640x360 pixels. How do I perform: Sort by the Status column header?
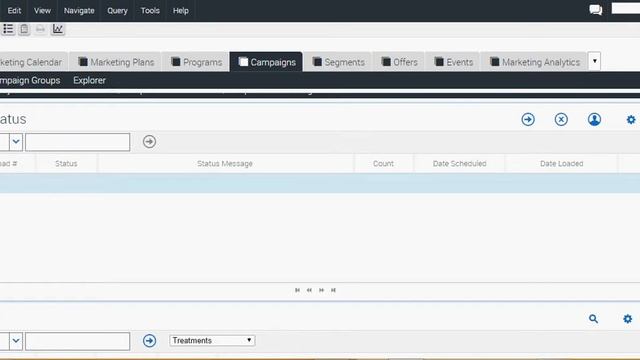pos(66,164)
